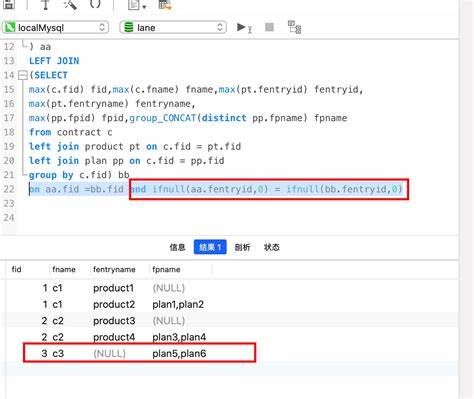Select the query builder tool icon
Image resolution: width=474 pixels, height=399 pixels.
[46, 4]
